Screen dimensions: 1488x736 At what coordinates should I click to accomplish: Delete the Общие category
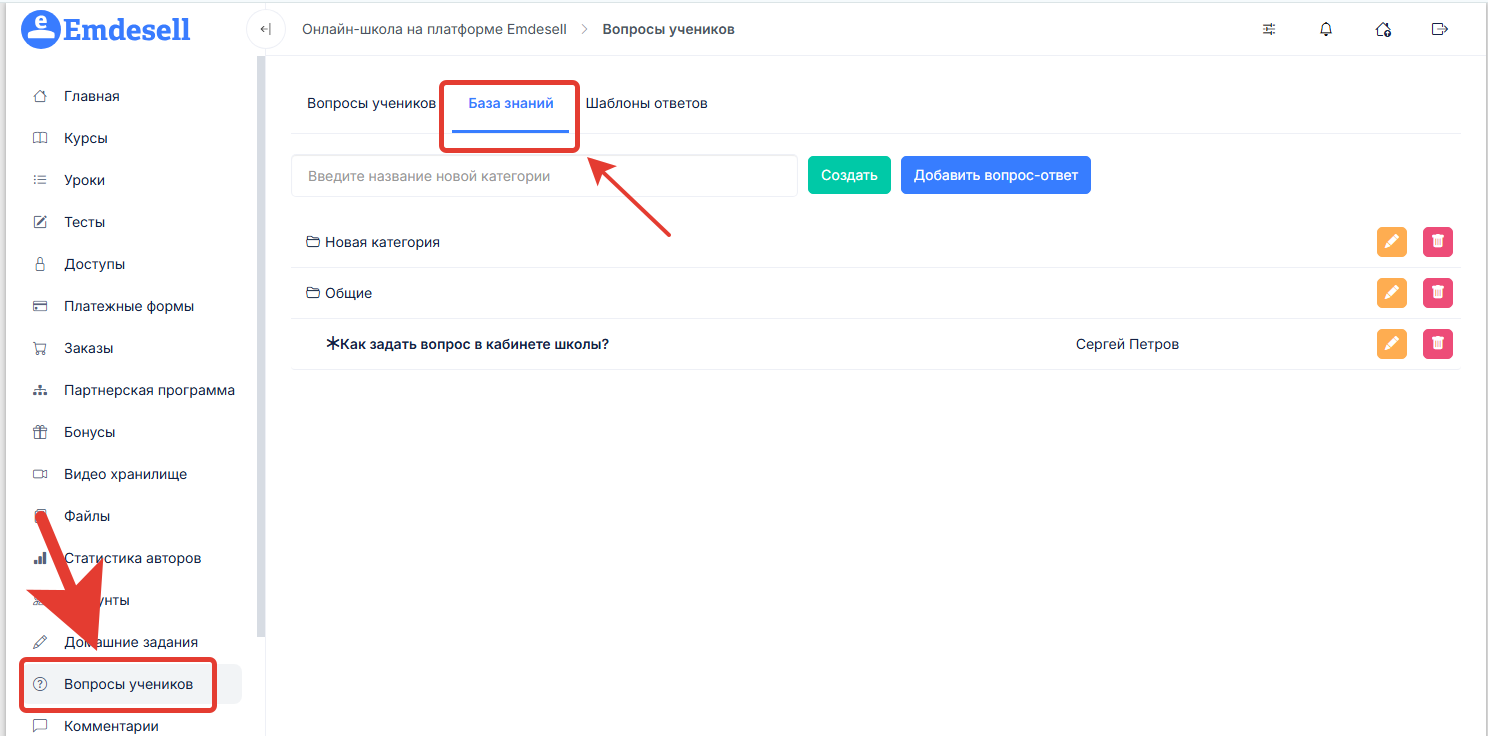point(1437,293)
